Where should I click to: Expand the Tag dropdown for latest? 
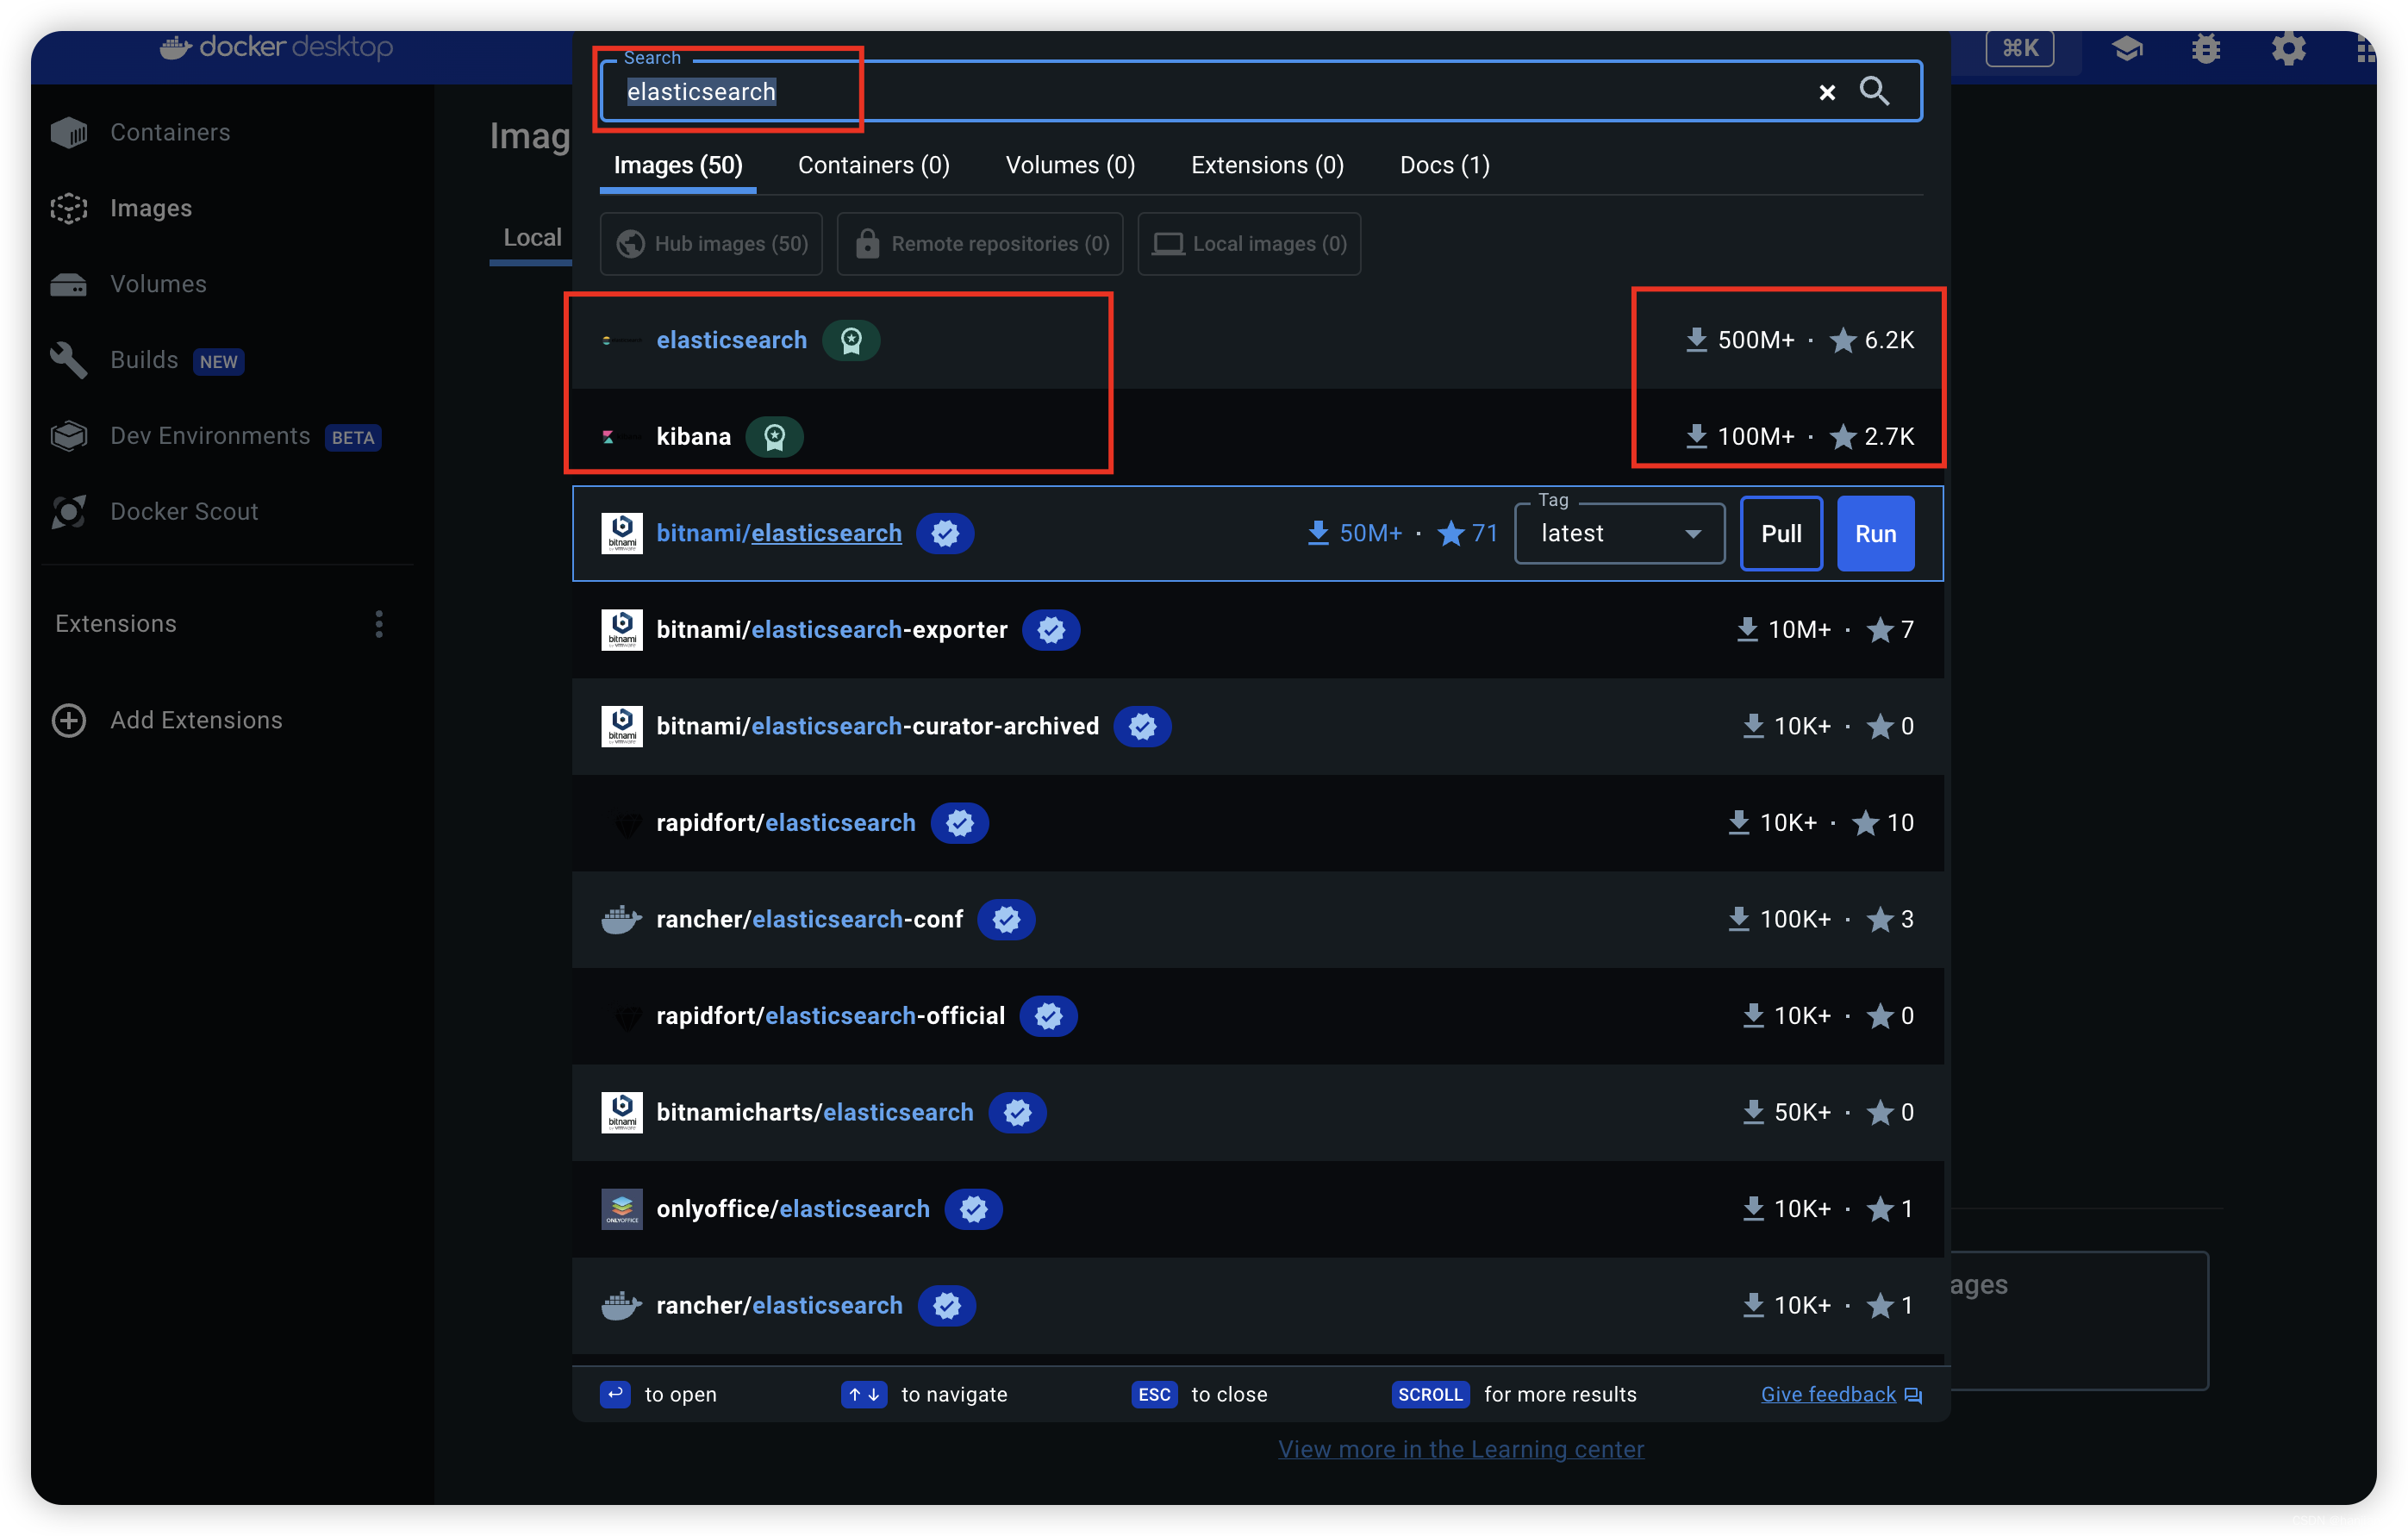click(x=1690, y=532)
